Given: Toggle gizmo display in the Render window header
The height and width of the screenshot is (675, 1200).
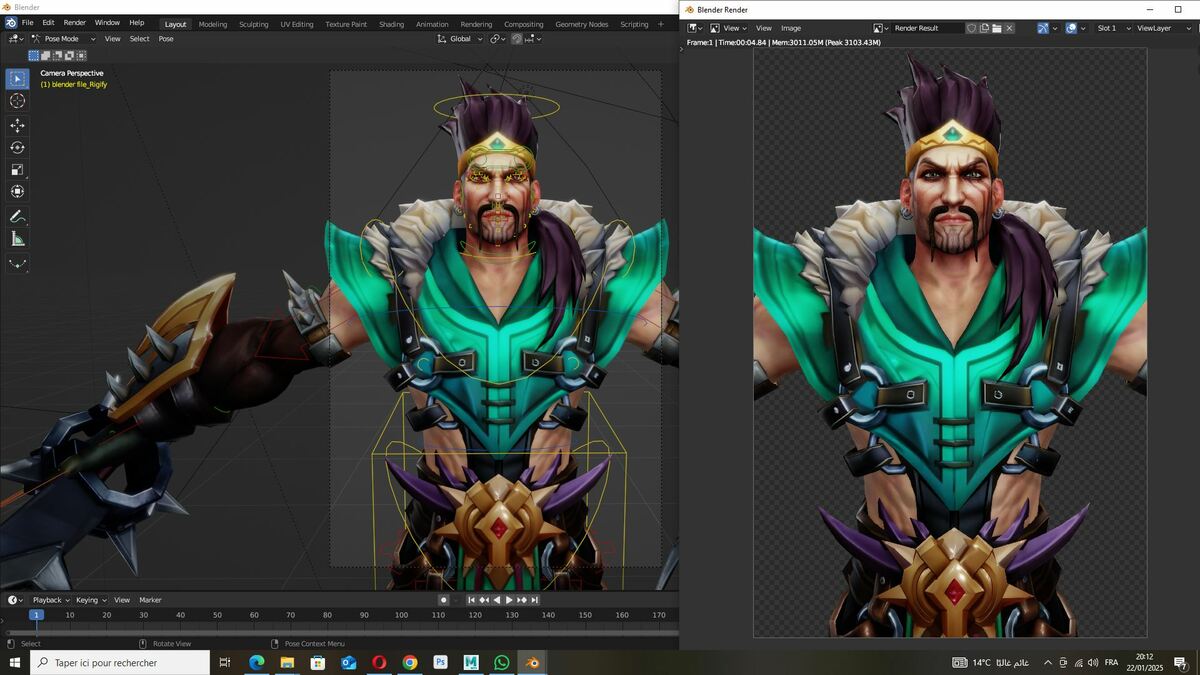Looking at the screenshot, I should [x=1043, y=28].
